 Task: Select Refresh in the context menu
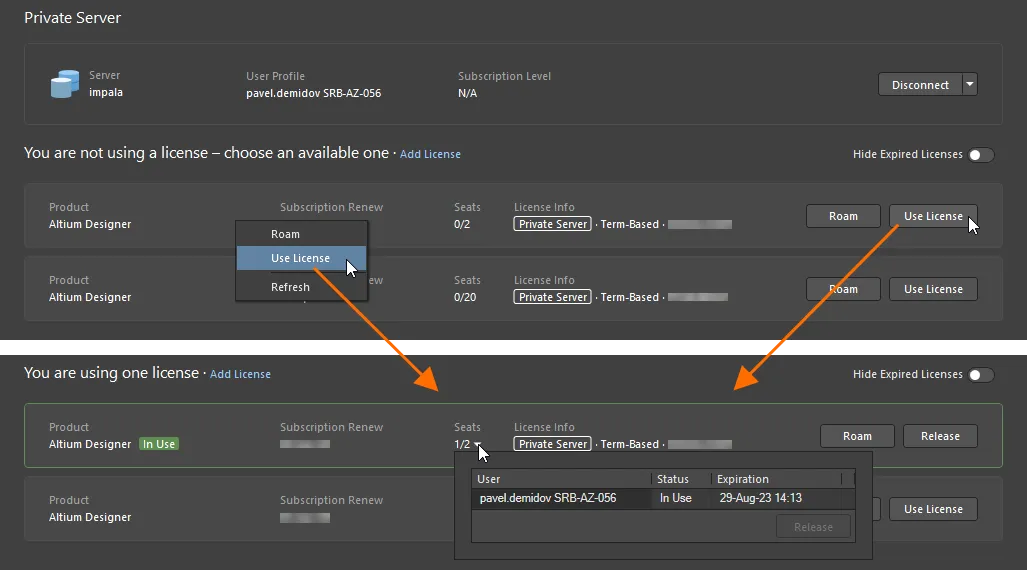[x=301, y=287]
